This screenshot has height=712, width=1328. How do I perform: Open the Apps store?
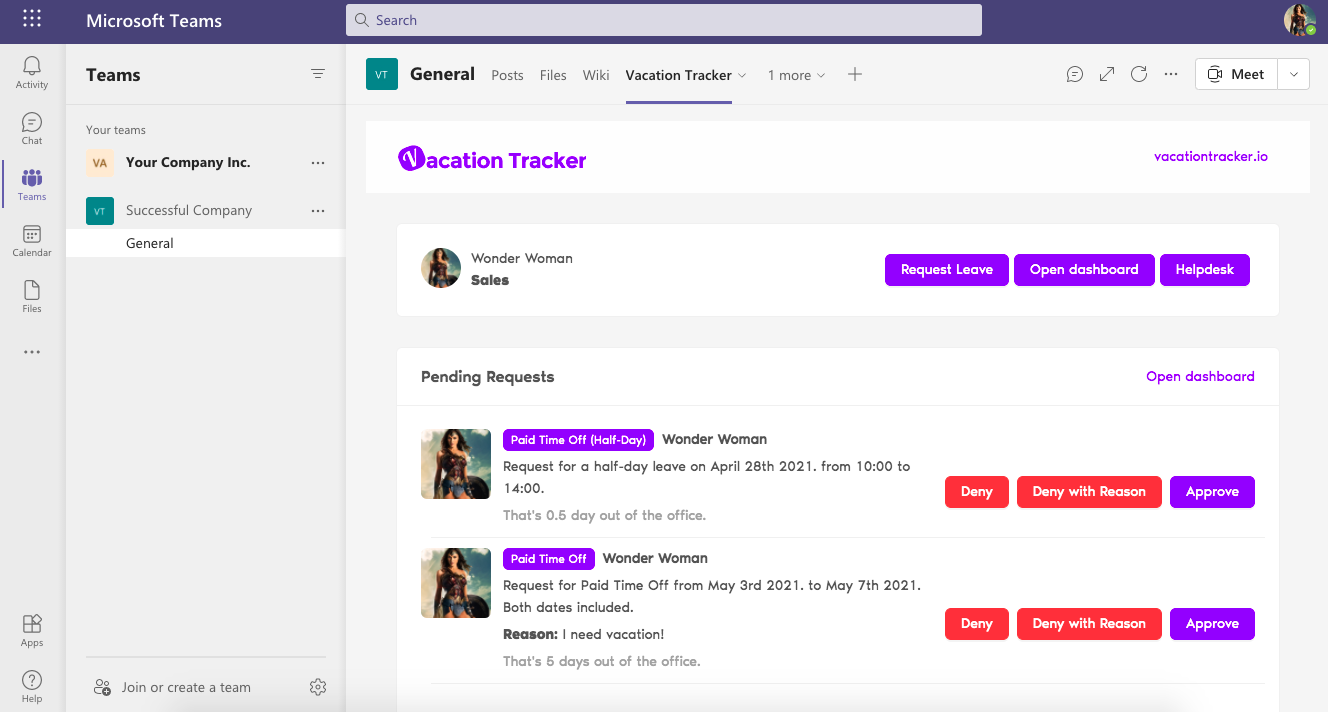point(32,630)
